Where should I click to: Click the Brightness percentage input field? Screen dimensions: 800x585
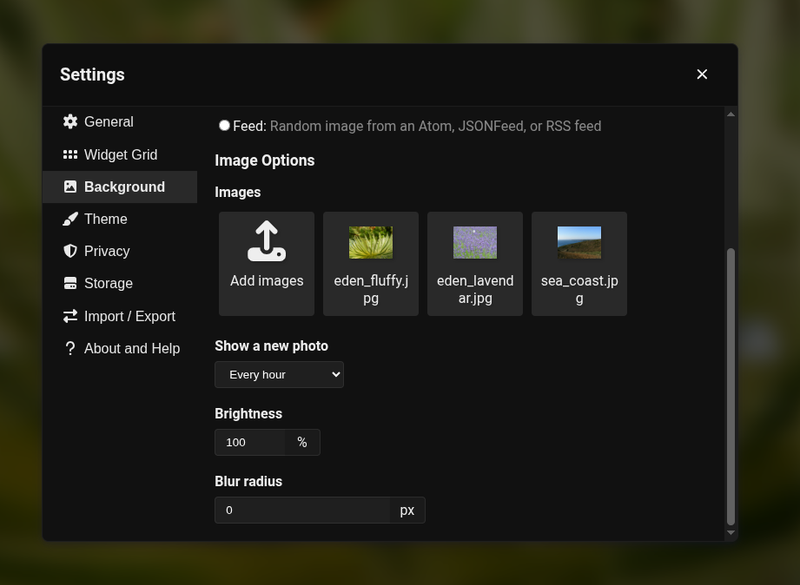(249, 442)
